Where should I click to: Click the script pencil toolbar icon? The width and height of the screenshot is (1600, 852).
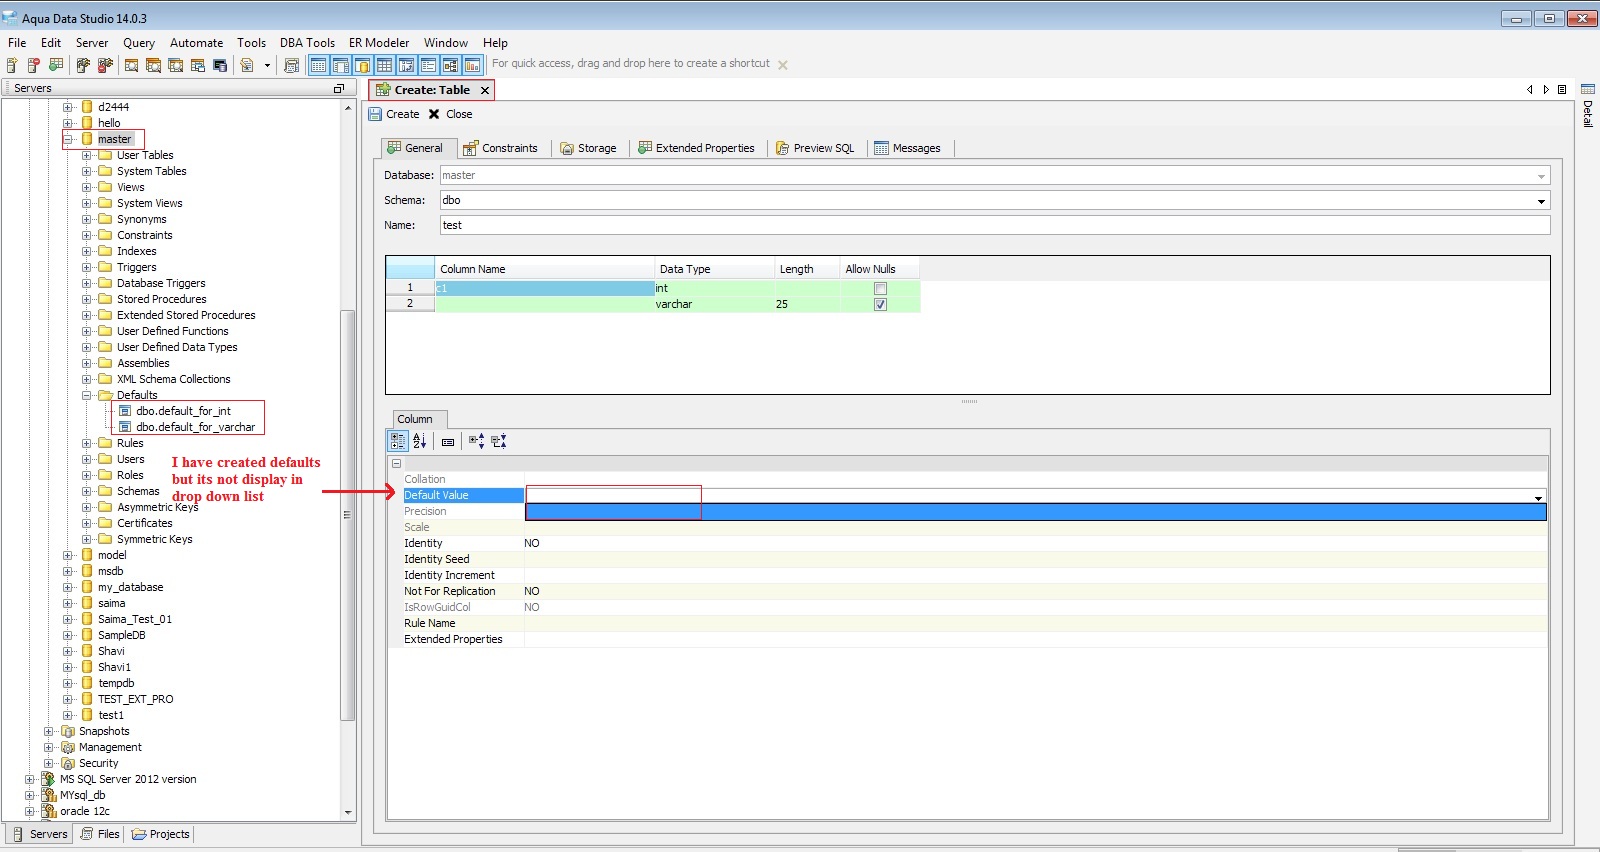pos(246,65)
